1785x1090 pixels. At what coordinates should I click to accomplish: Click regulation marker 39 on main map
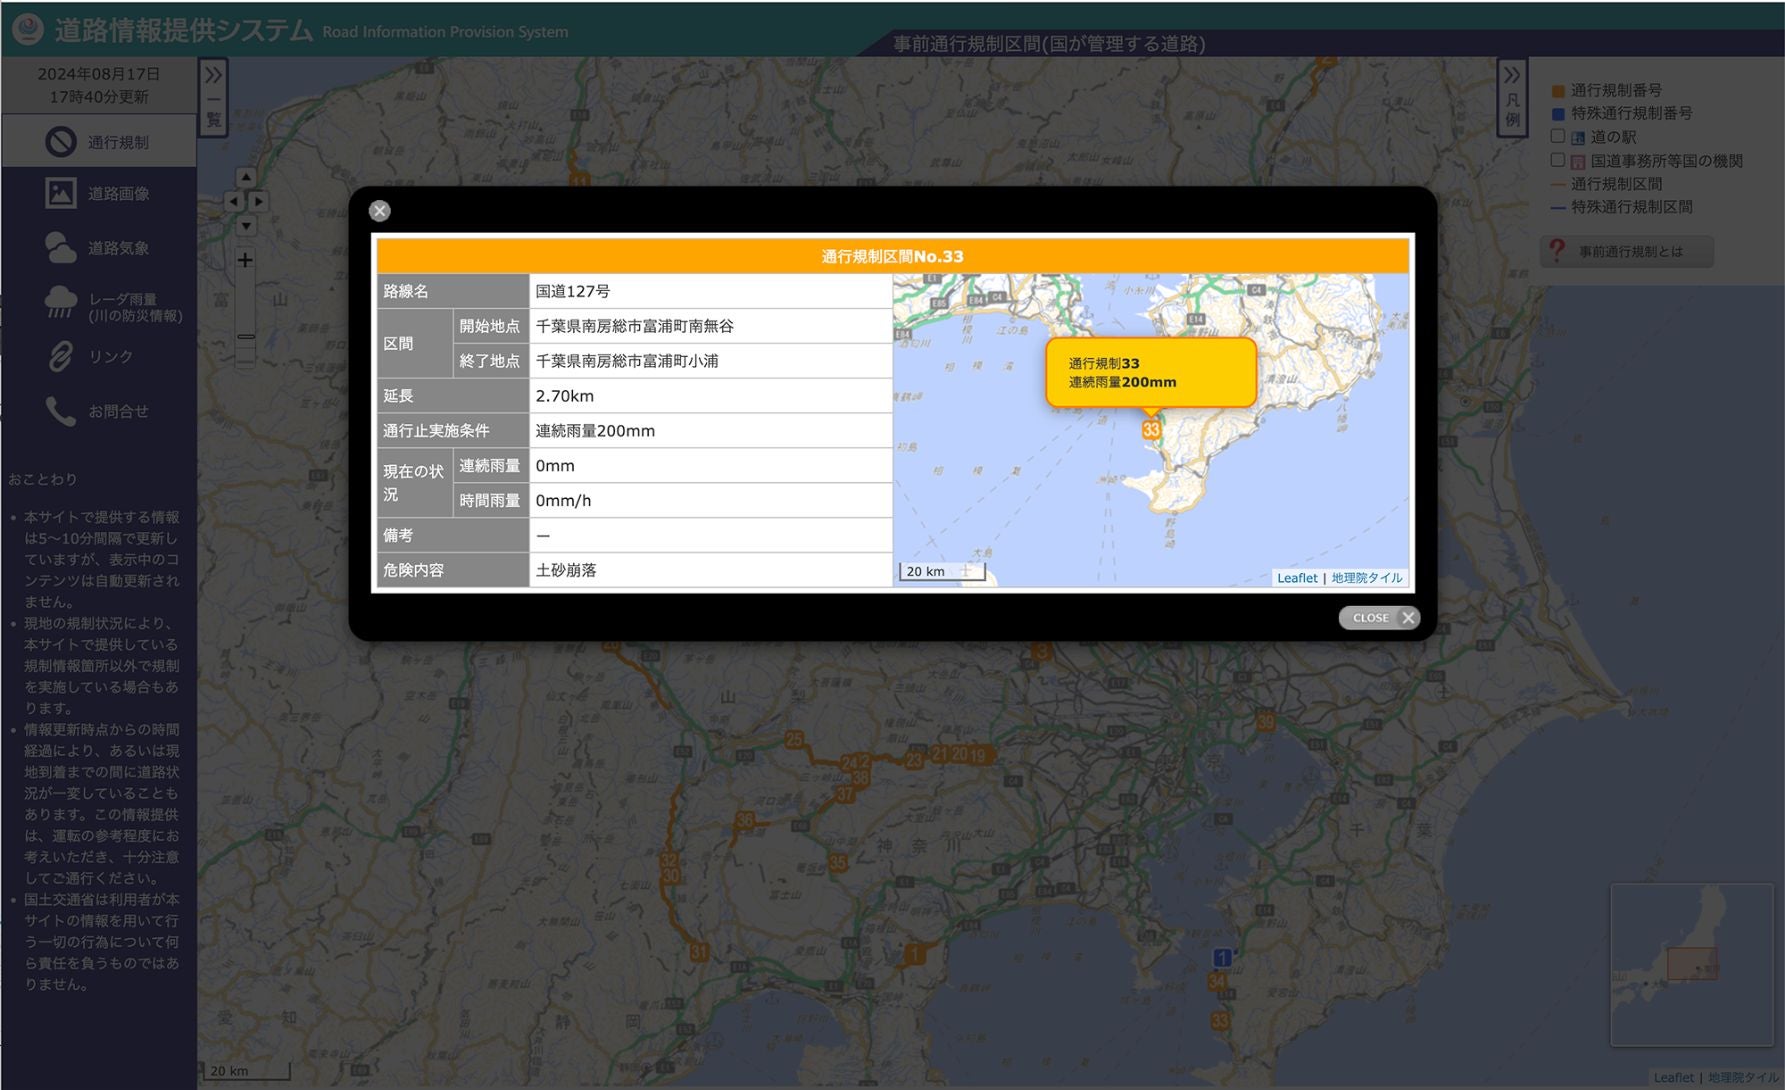[1266, 721]
